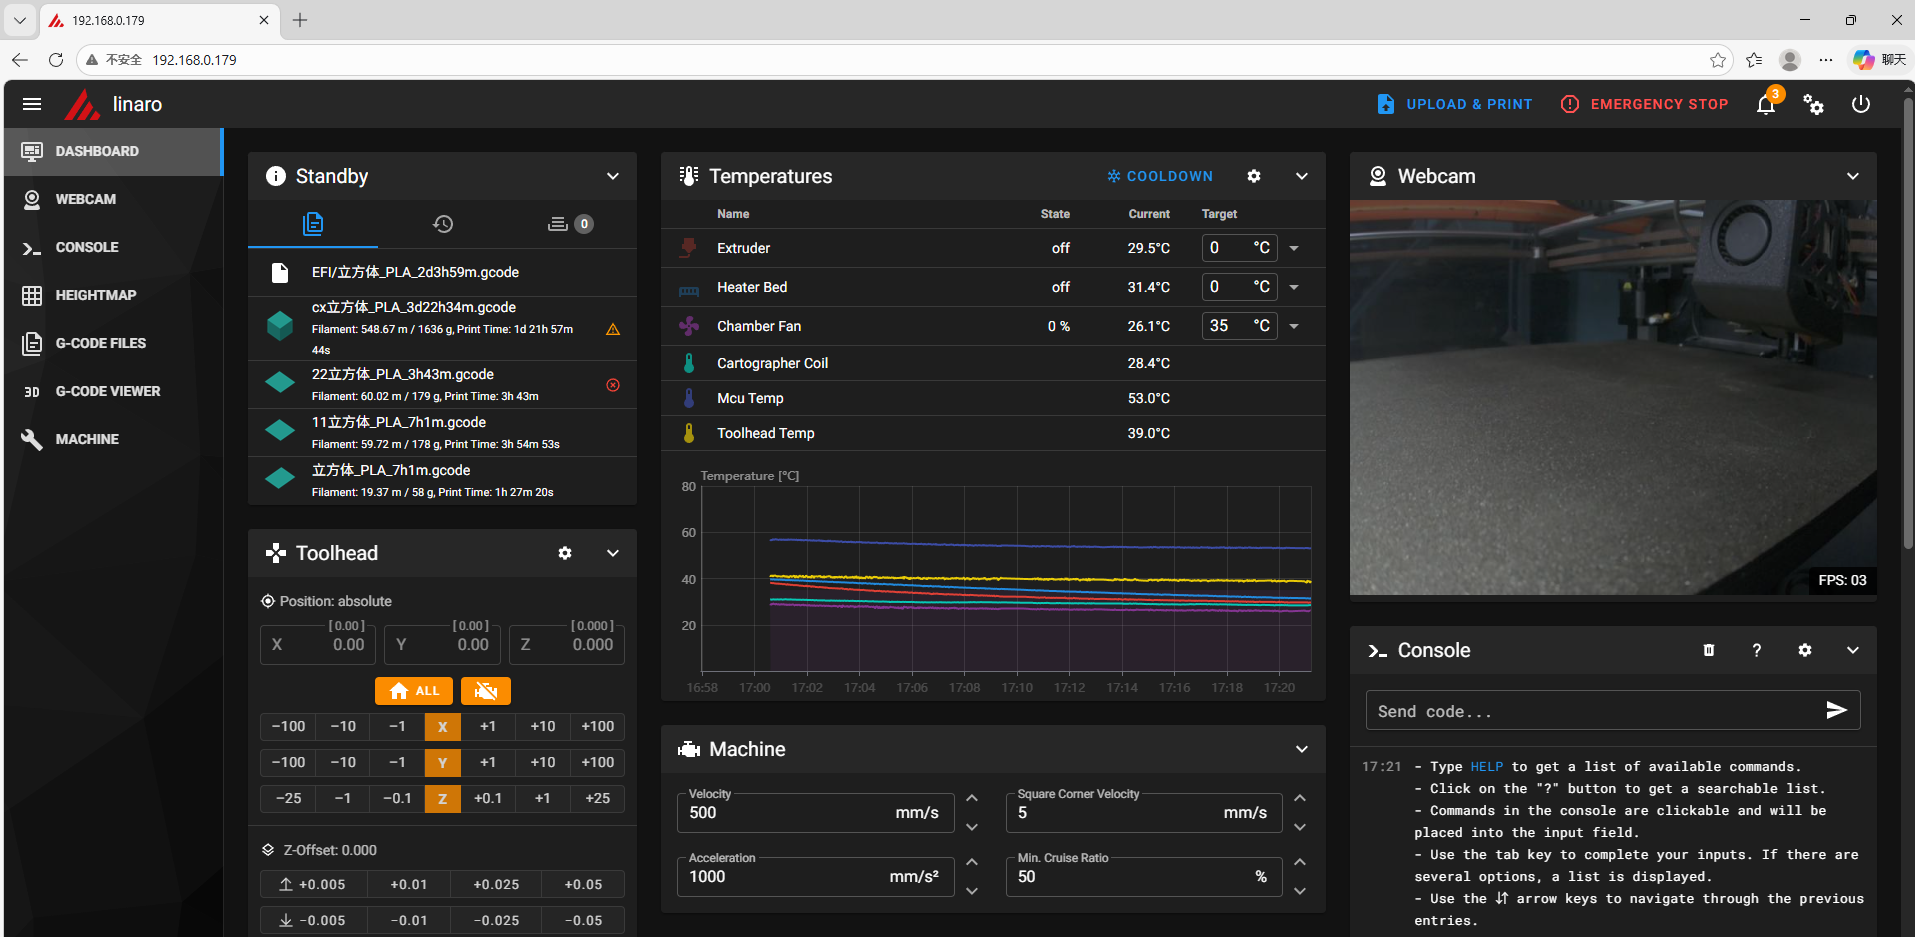The width and height of the screenshot is (1915, 937).
Task: Collapse the Webcam panel
Action: [1852, 176]
